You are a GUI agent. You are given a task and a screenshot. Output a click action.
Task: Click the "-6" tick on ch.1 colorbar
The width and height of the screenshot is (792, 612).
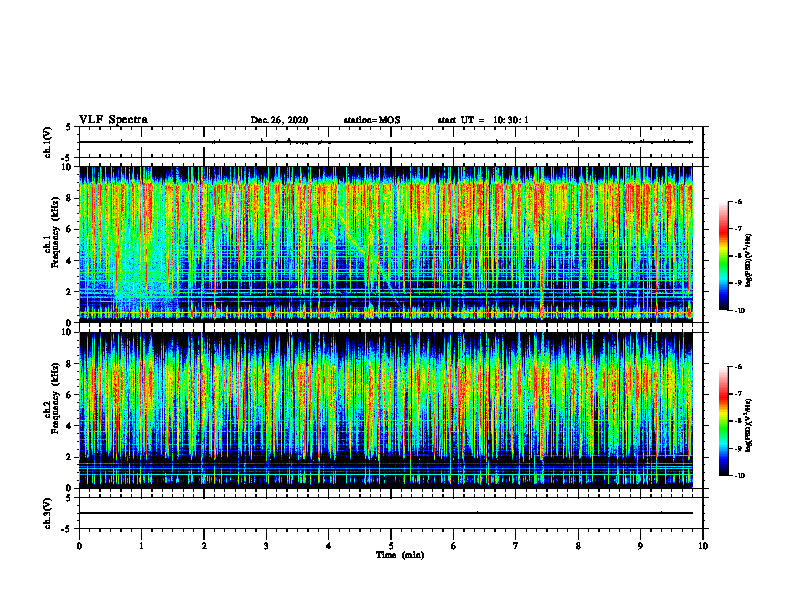coord(738,201)
